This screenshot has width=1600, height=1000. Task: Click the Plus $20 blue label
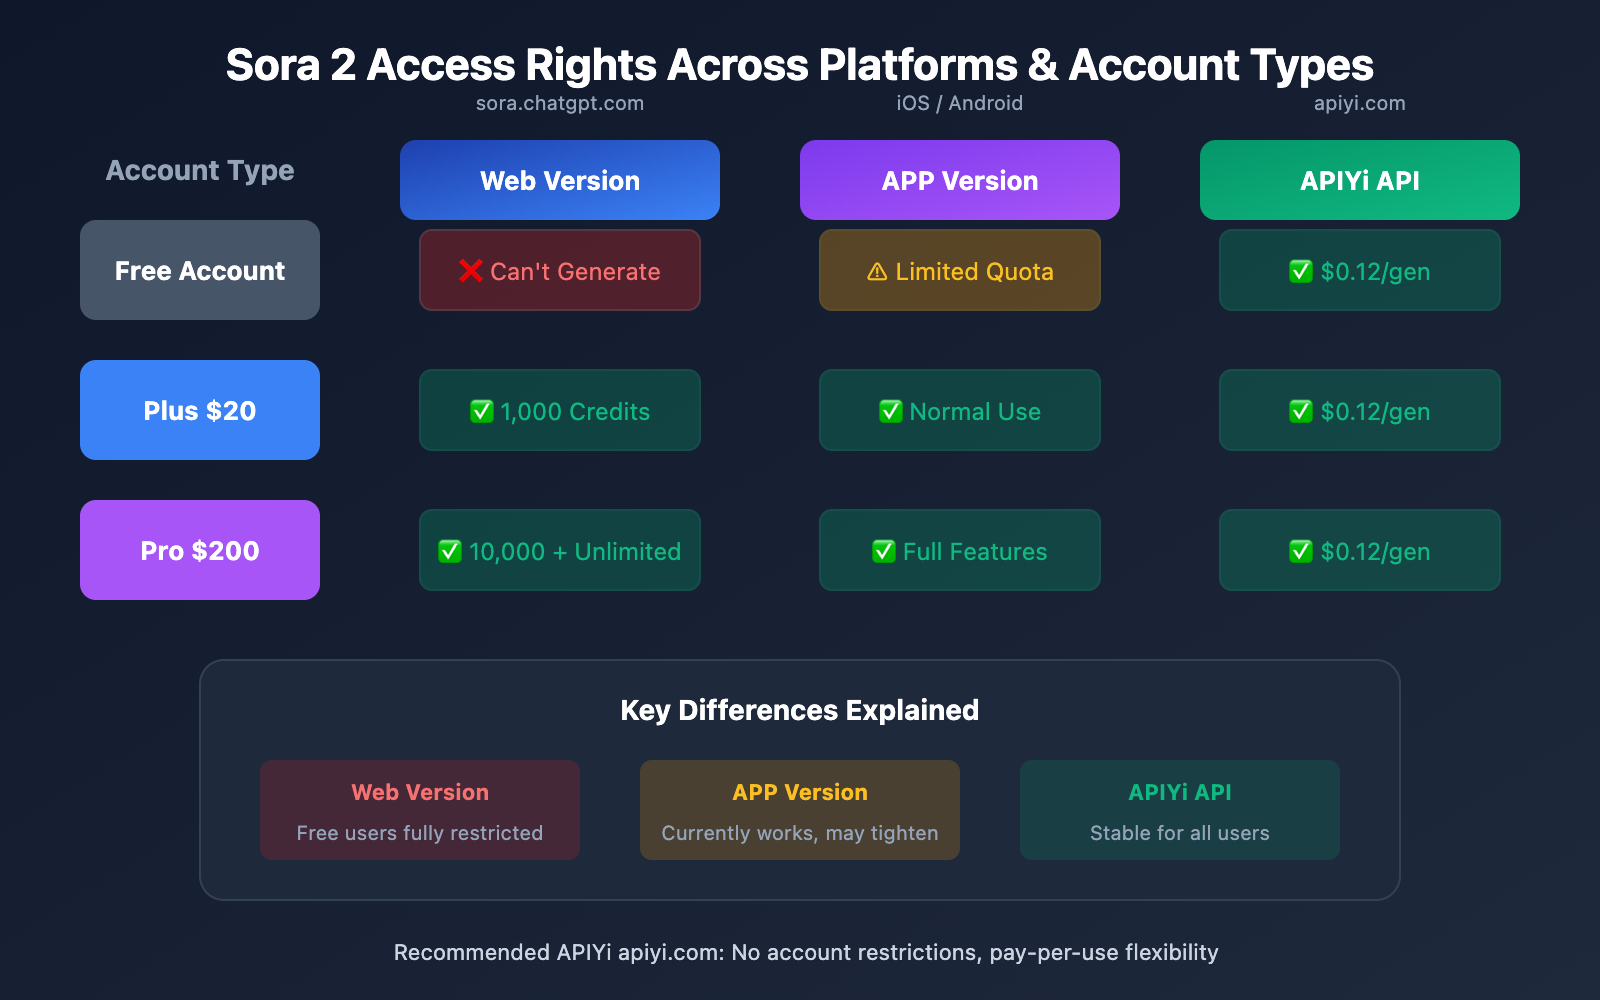(x=200, y=410)
